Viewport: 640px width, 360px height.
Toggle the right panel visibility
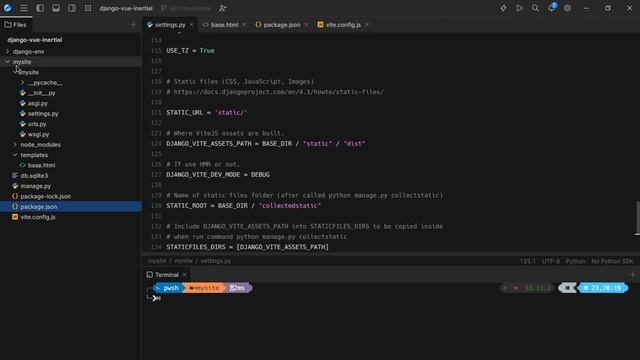point(72,8)
